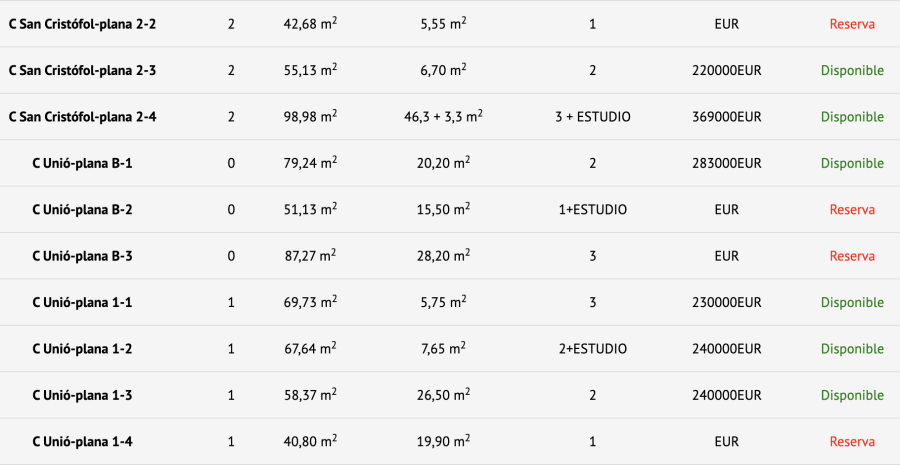900x465 pixels.
Task: Click Disponible status for Unió B-1
Action: click(x=852, y=163)
